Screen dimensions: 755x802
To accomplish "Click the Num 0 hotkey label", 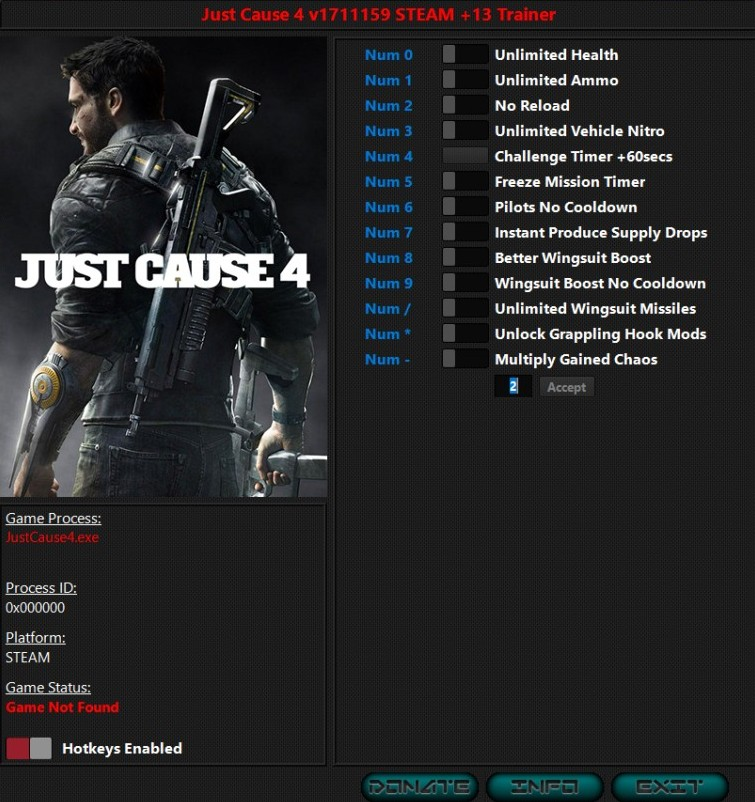I will [389, 55].
